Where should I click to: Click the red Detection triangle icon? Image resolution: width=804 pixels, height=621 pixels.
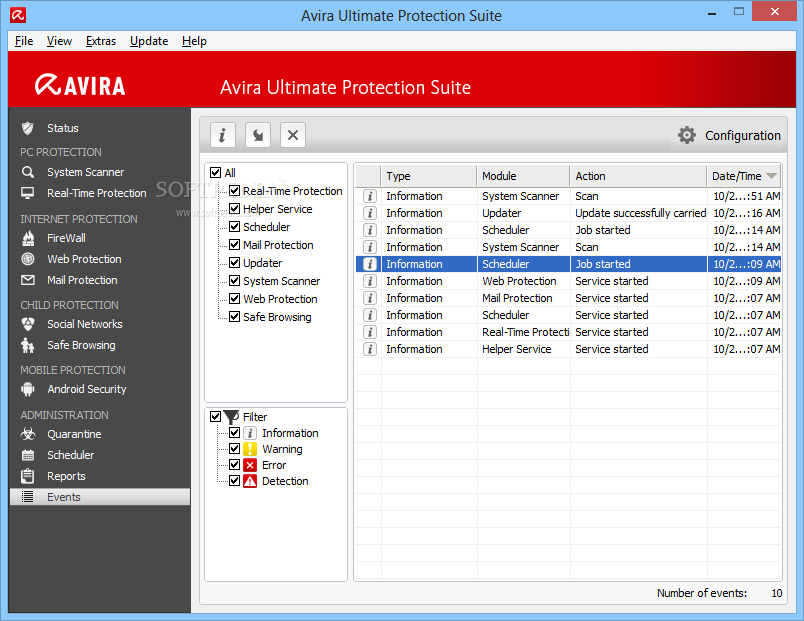click(250, 481)
